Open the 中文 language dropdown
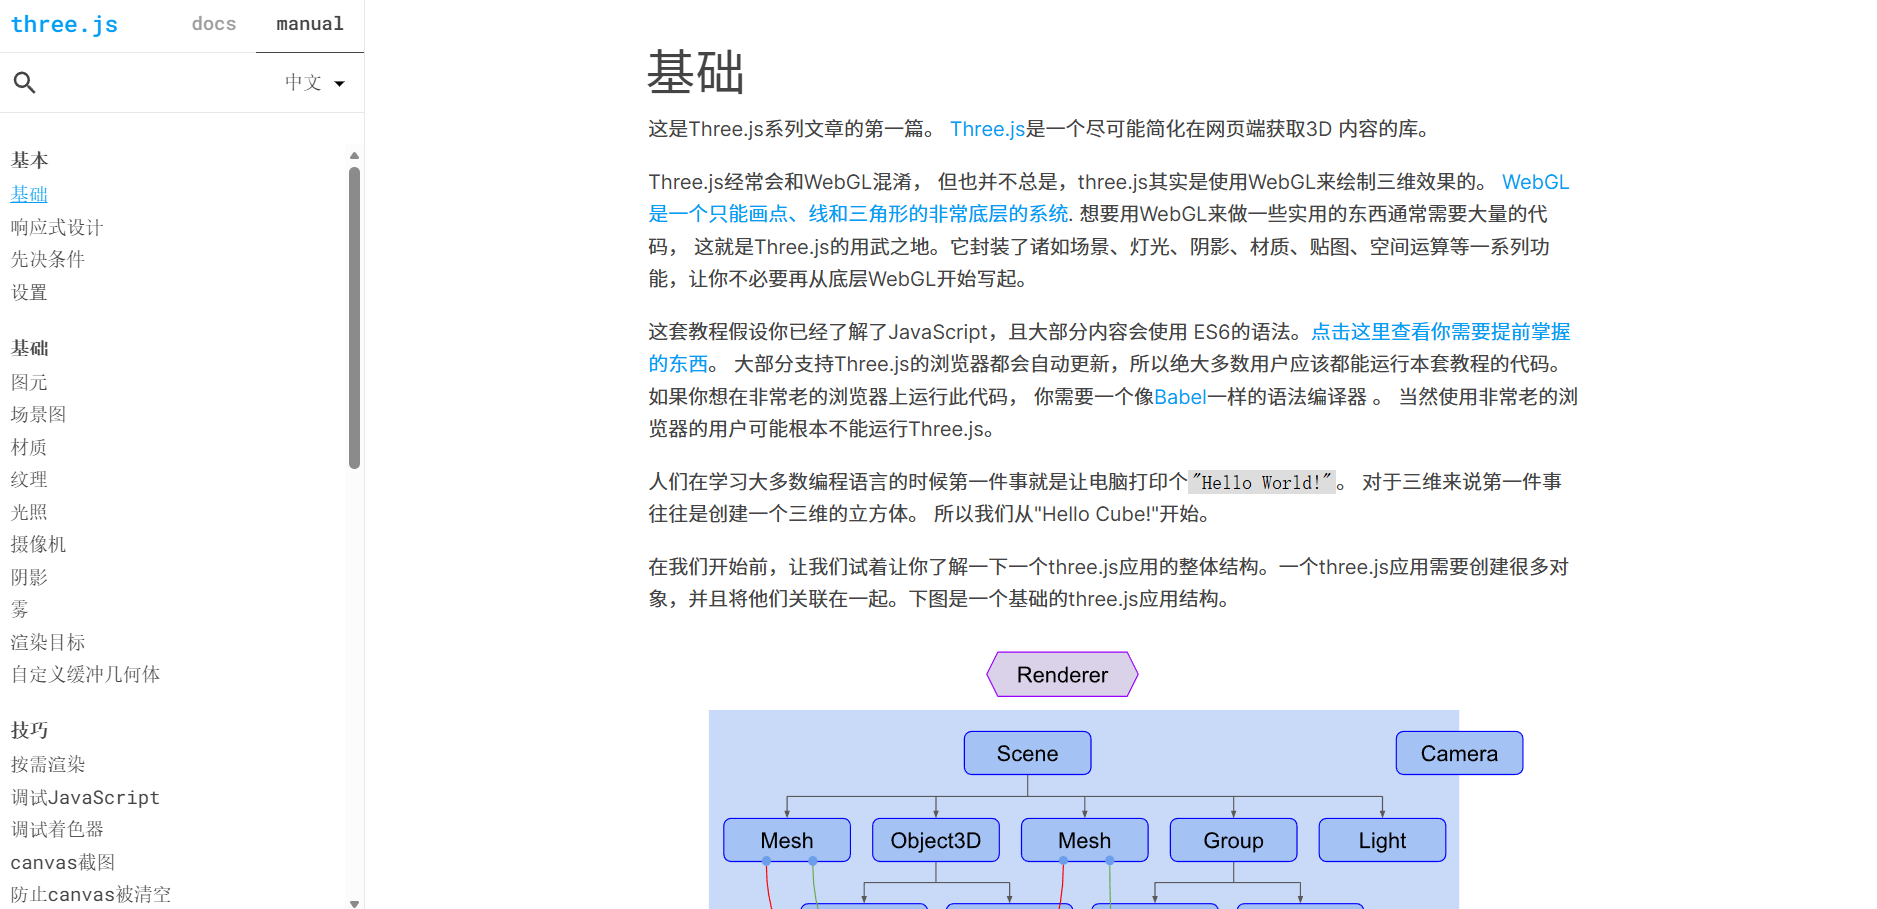Viewport: 1877px width, 909px height. [x=315, y=83]
